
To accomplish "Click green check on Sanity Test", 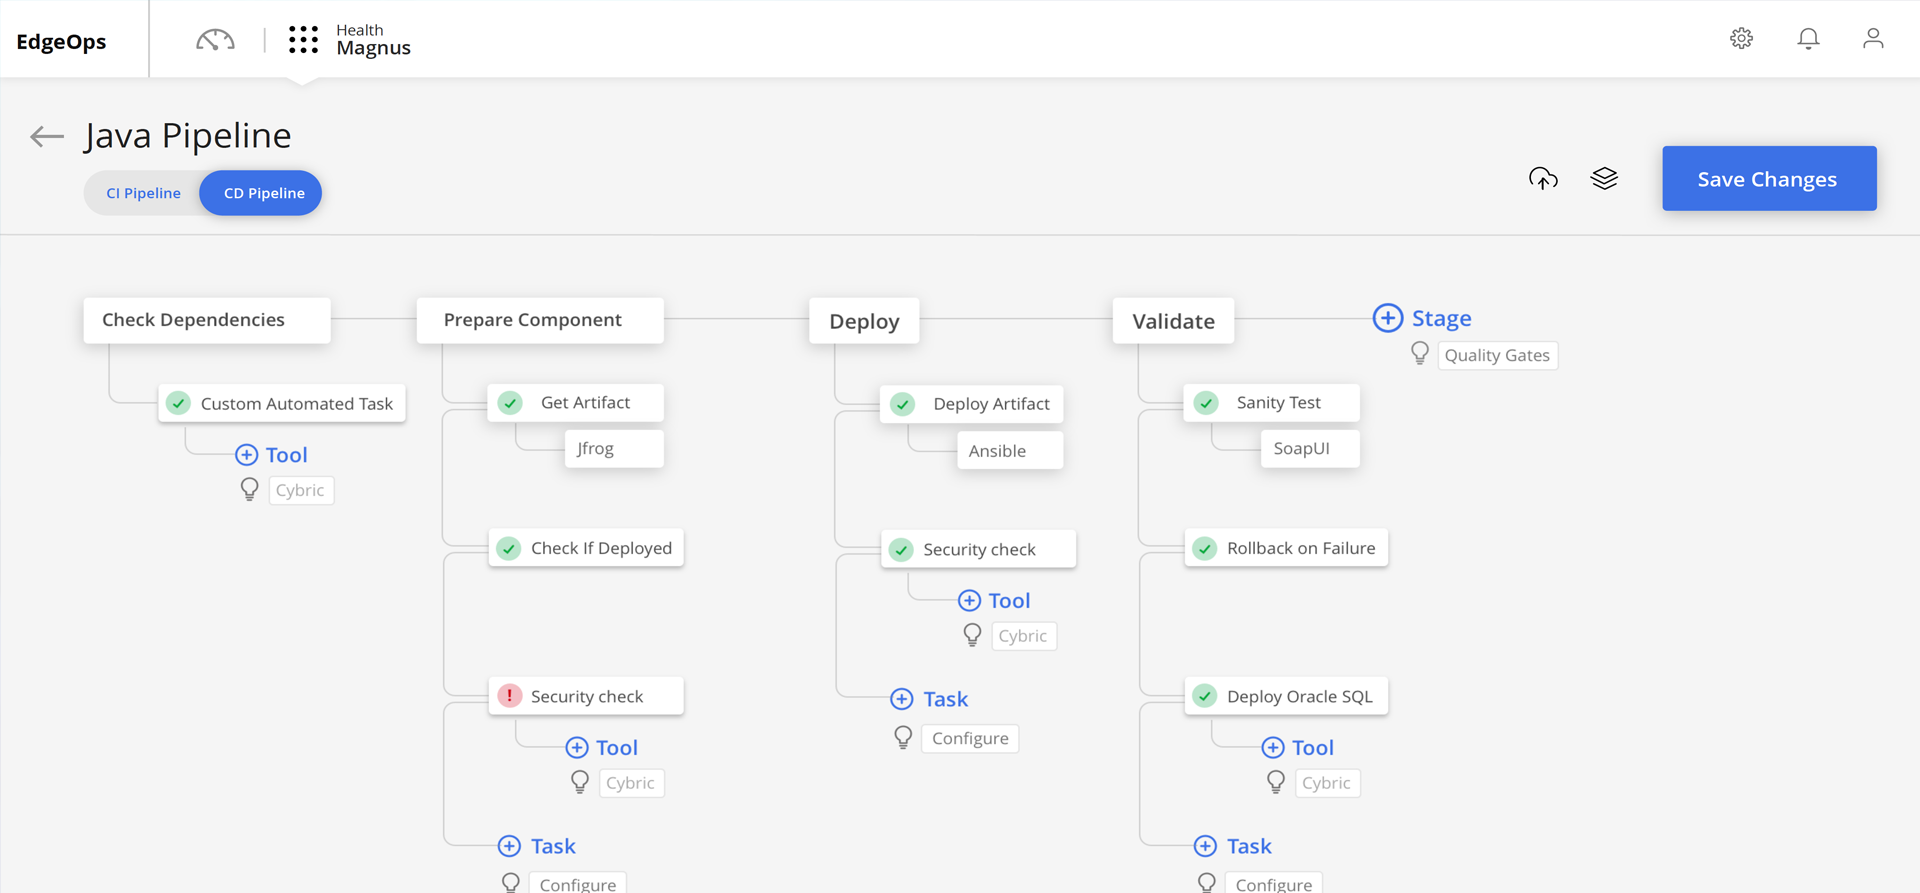I will [1206, 403].
